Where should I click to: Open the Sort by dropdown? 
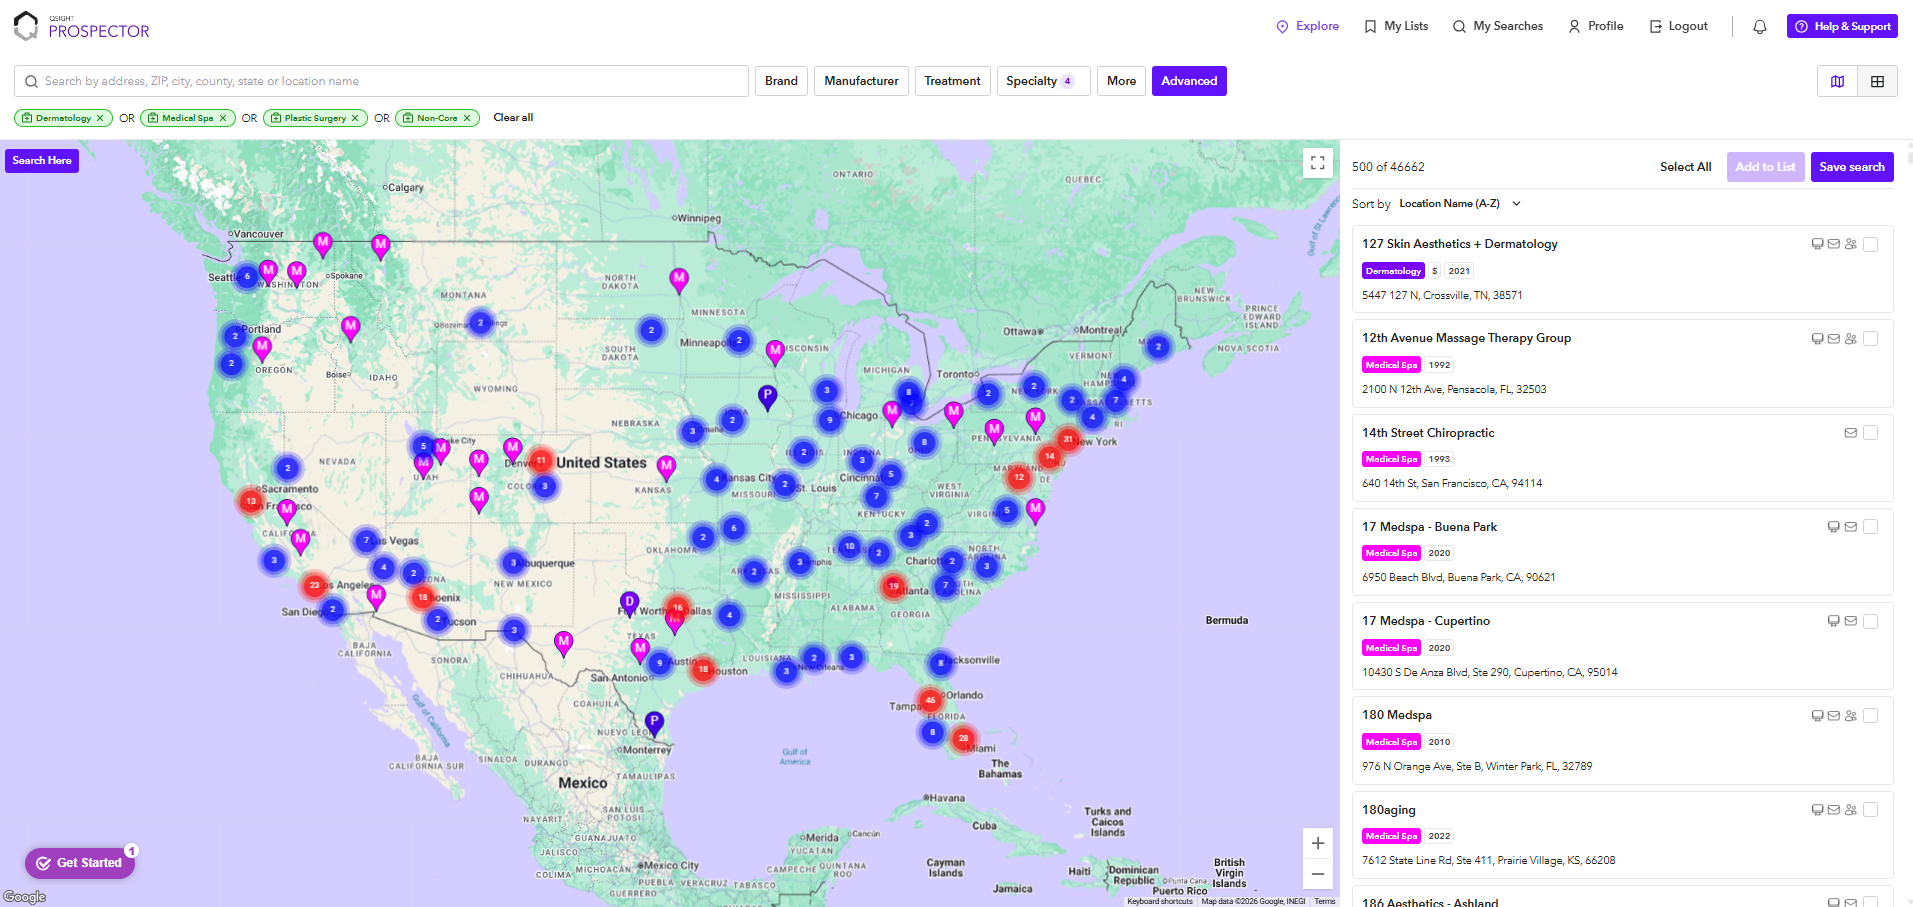pyautogui.click(x=1459, y=203)
